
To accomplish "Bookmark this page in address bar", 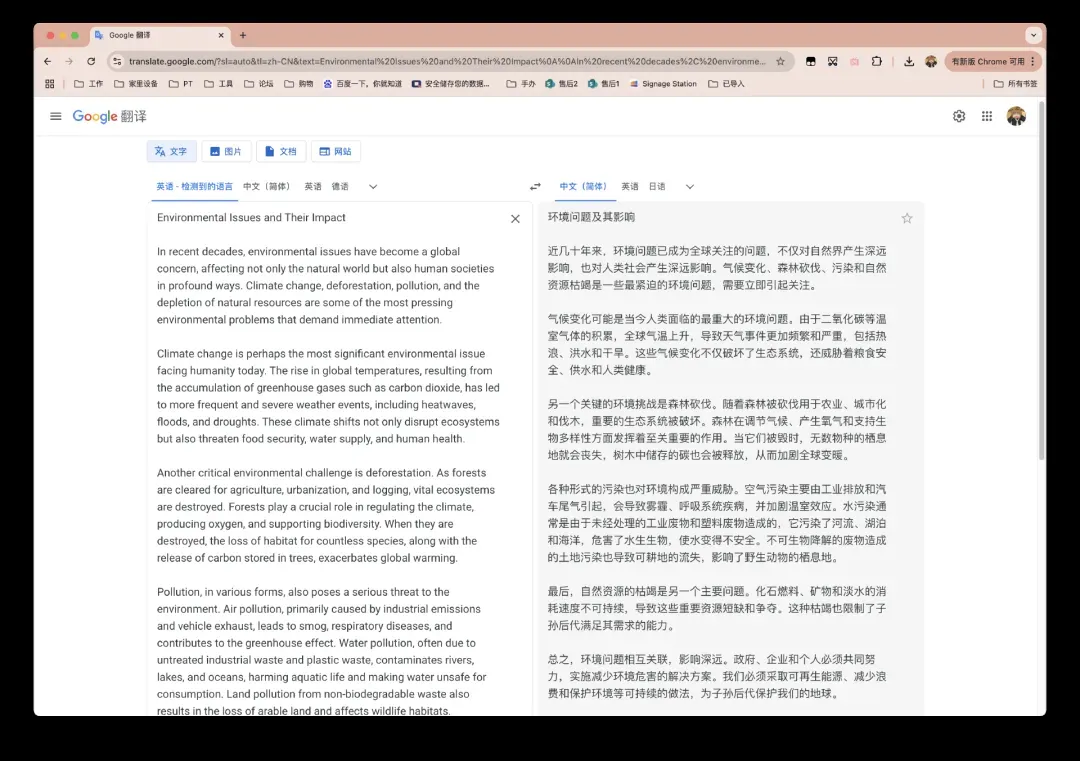I will click(x=780, y=61).
